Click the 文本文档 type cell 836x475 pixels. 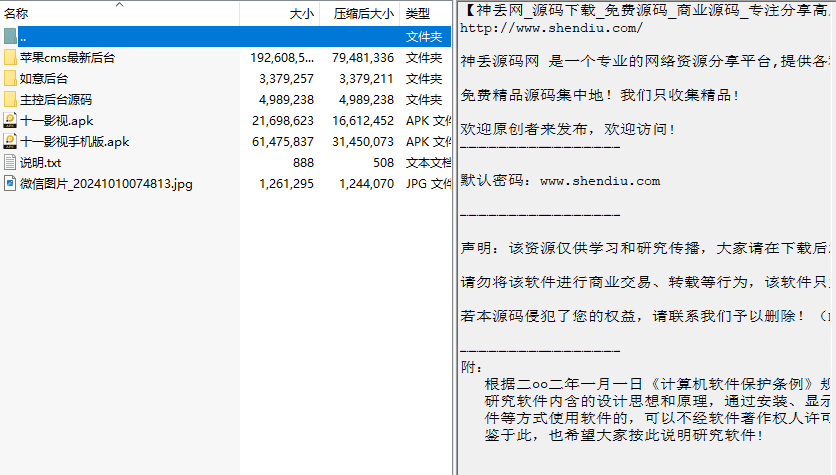pyautogui.click(x=428, y=163)
